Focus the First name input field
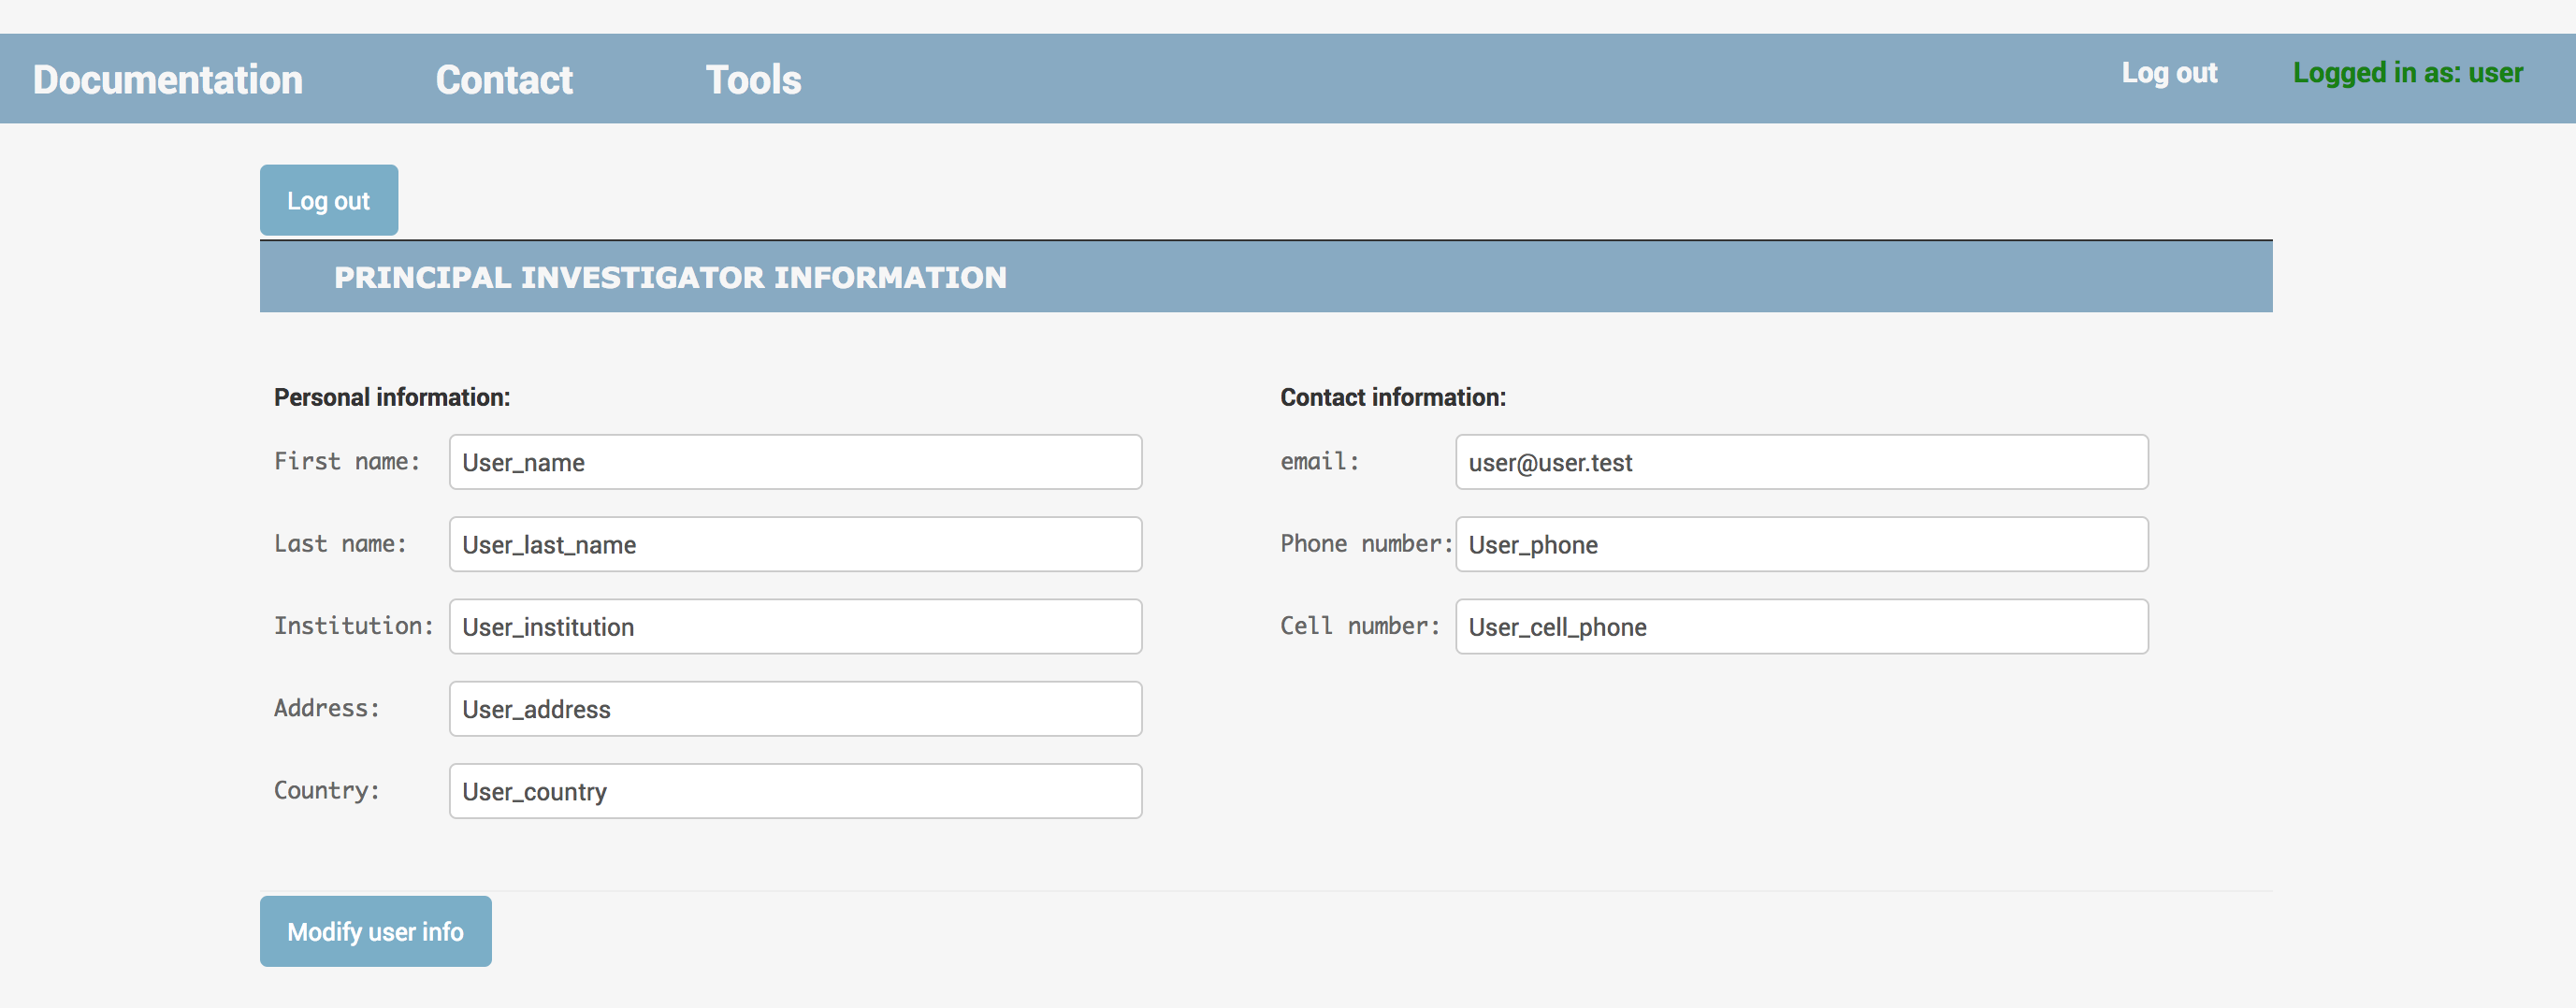Screen dimensions: 2576x1008 point(795,462)
